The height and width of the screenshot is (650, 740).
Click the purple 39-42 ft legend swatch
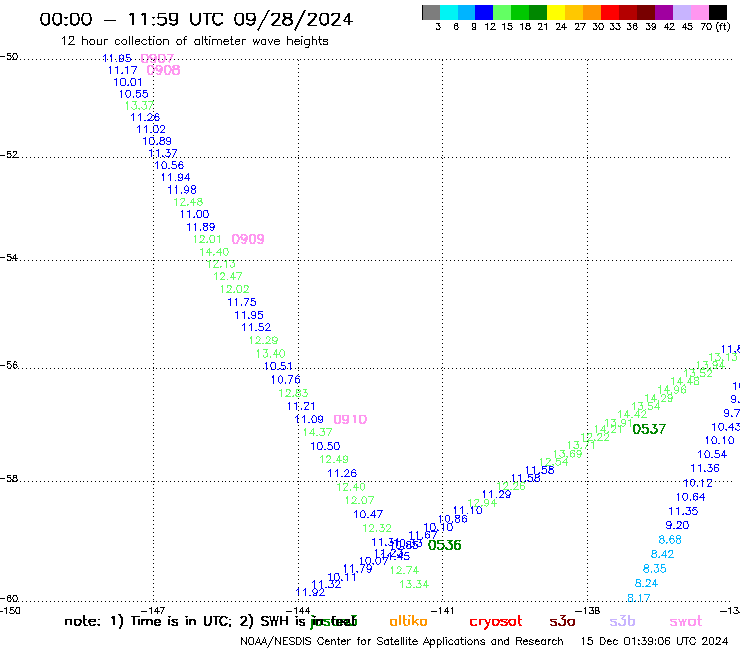coord(664,12)
